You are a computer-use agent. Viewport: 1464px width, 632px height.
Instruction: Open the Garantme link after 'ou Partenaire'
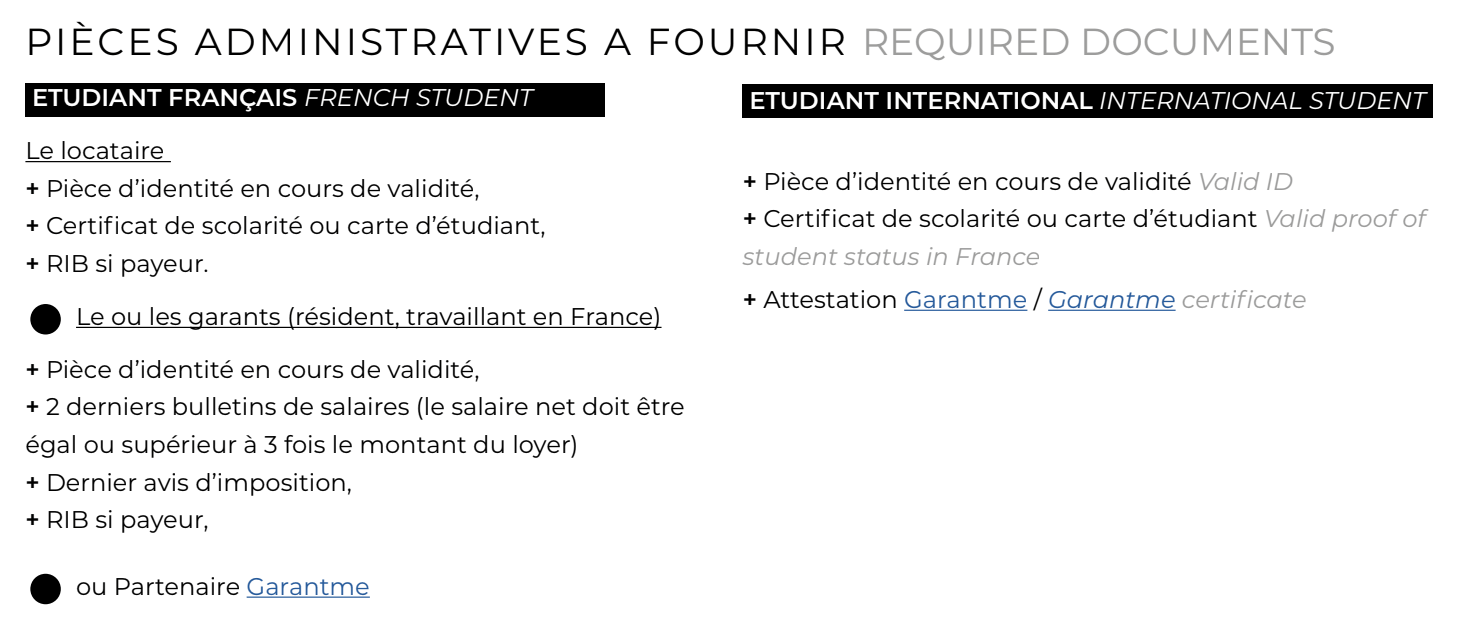[308, 587]
